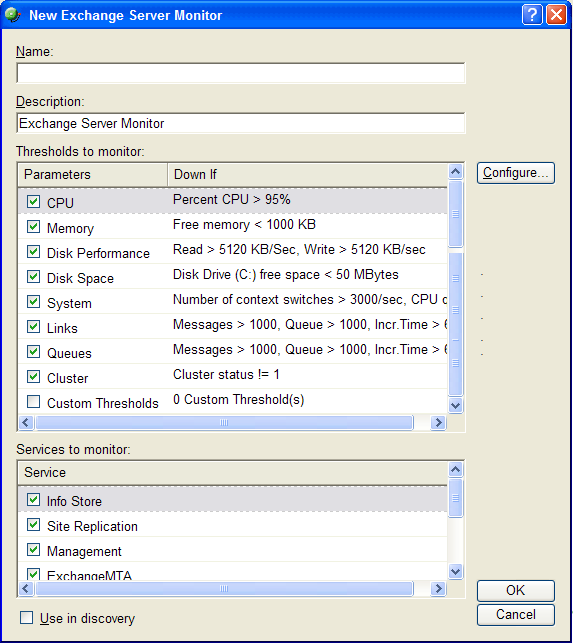This screenshot has width=573, height=643.
Task: Click thresholds list scroll left arrow
Action: click(26, 422)
